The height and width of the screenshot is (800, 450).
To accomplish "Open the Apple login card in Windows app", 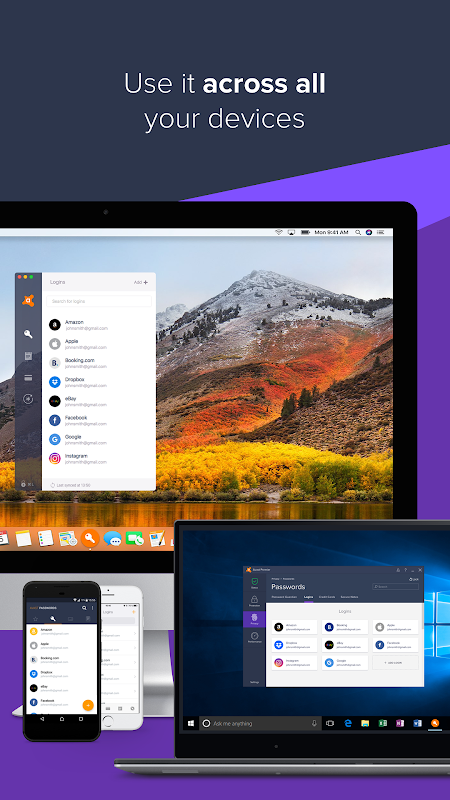I will pyautogui.click(x=395, y=627).
